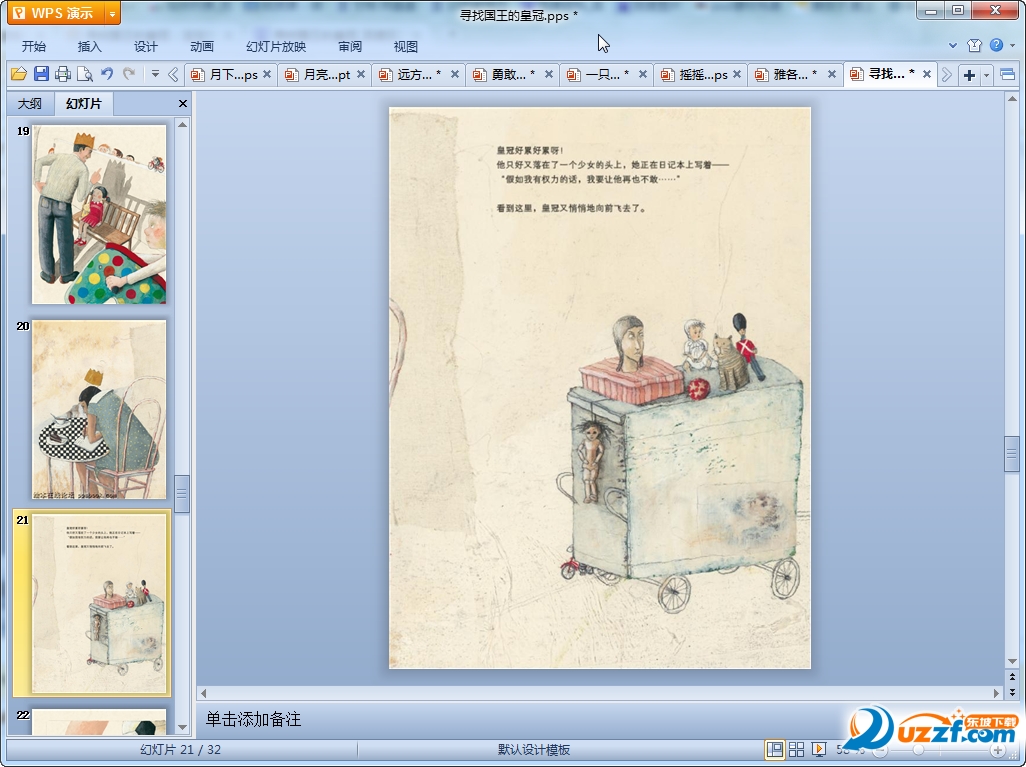Undo the last action
This screenshot has height=767, width=1026.
107,74
